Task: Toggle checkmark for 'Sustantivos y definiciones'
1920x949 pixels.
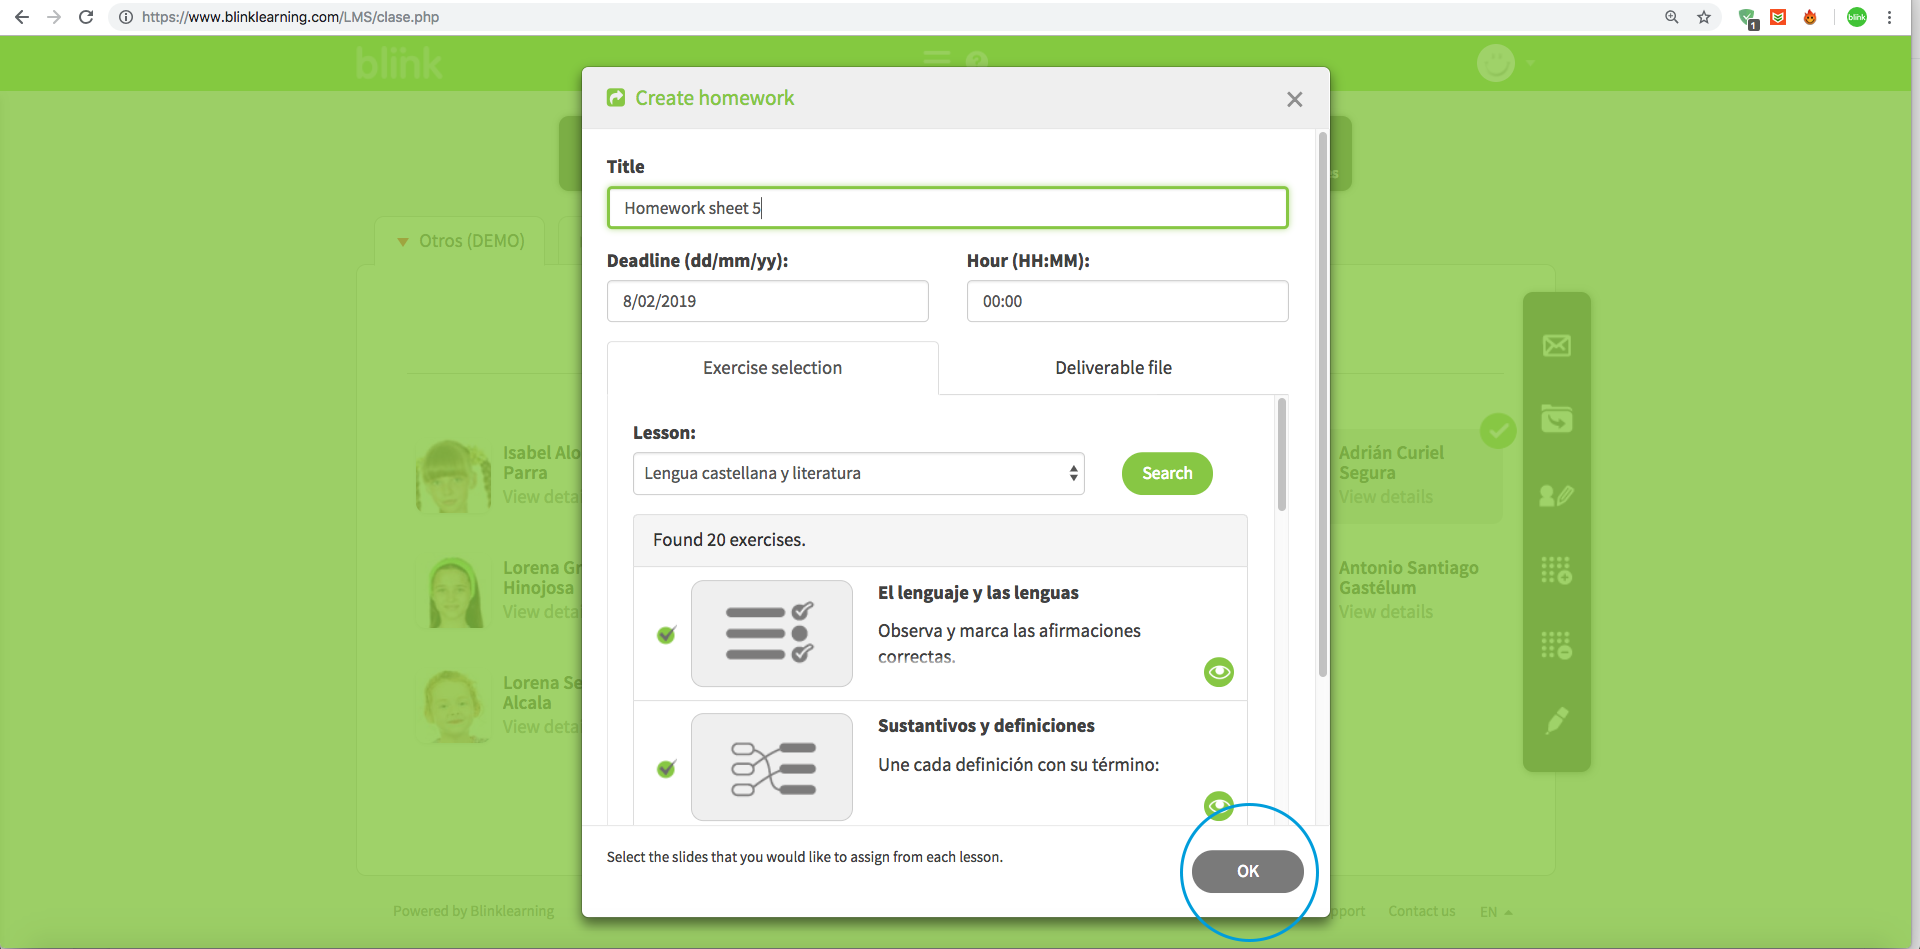Action: [x=666, y=769]
